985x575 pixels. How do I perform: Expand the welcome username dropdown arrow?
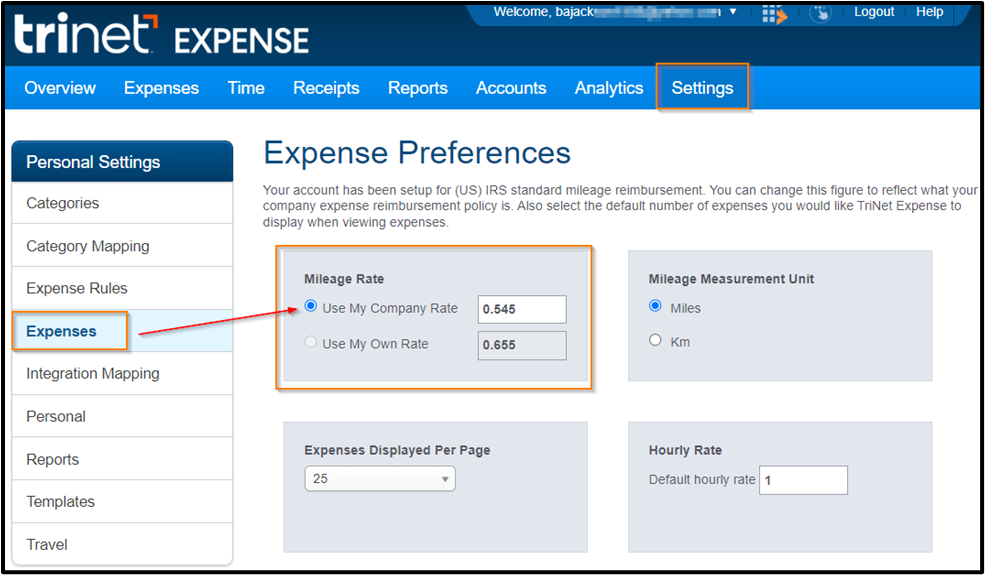(732, 12)
